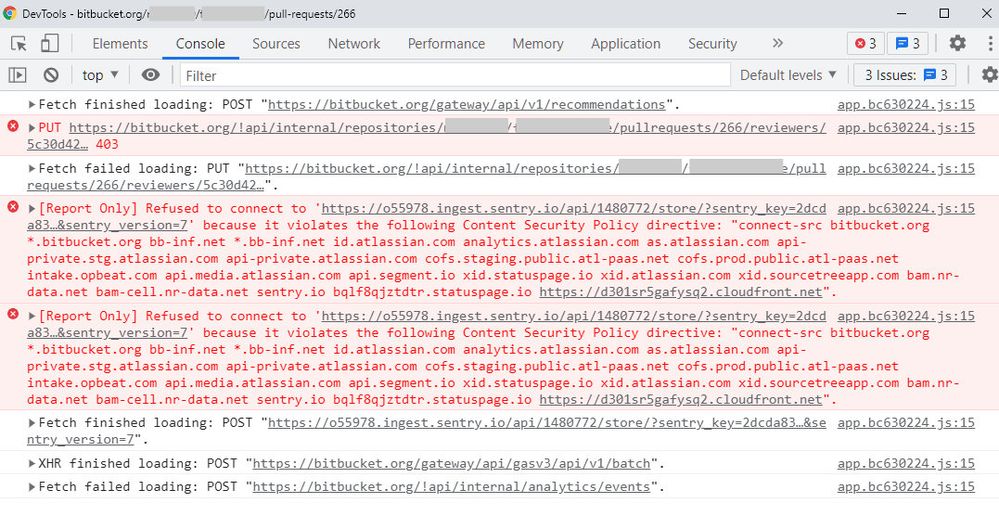Switch to the Network tab
The image size is (999, 506).
(x=354, y=43)
